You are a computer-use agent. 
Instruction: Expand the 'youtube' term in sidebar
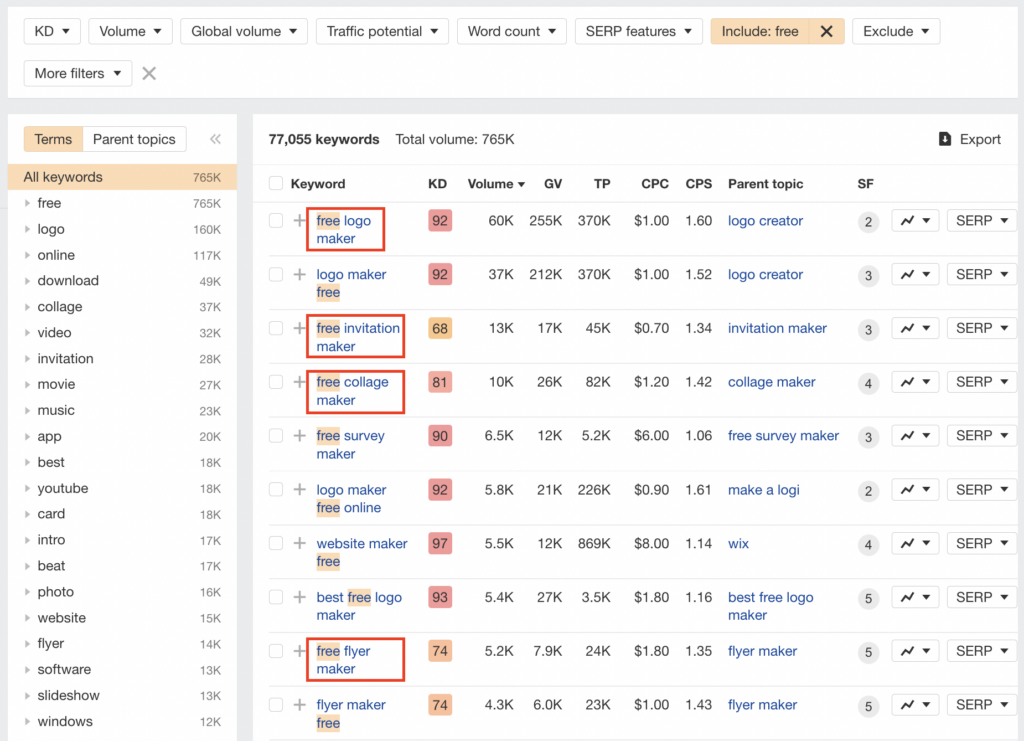pyautogui.click(x=27, y=488)
